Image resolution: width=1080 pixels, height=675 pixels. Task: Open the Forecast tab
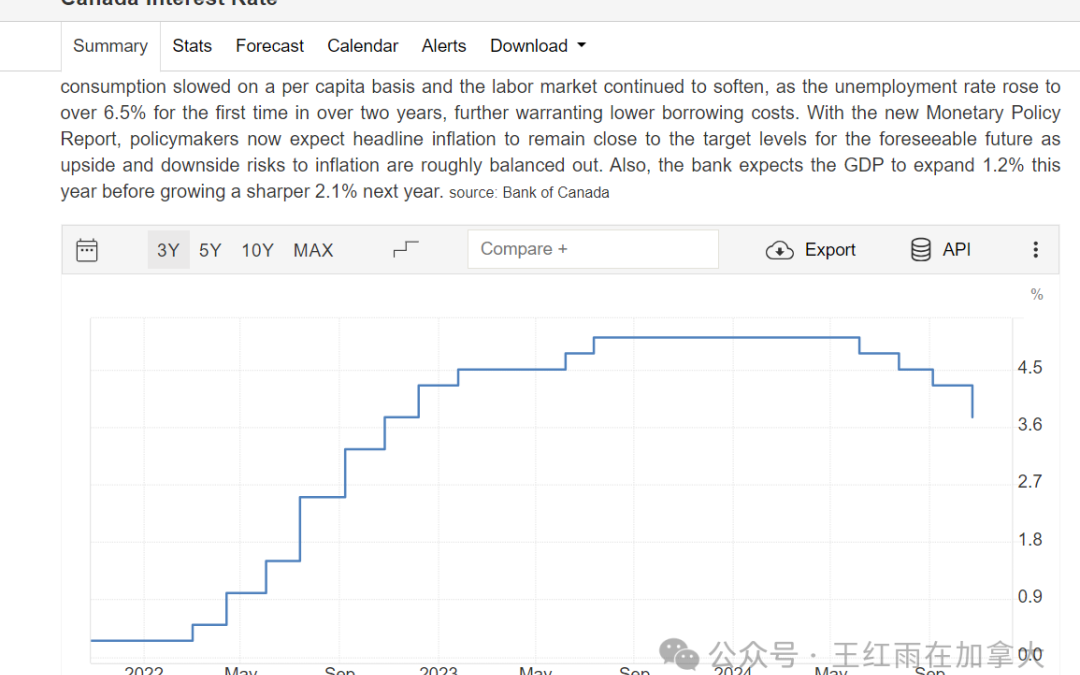(269, 46)
